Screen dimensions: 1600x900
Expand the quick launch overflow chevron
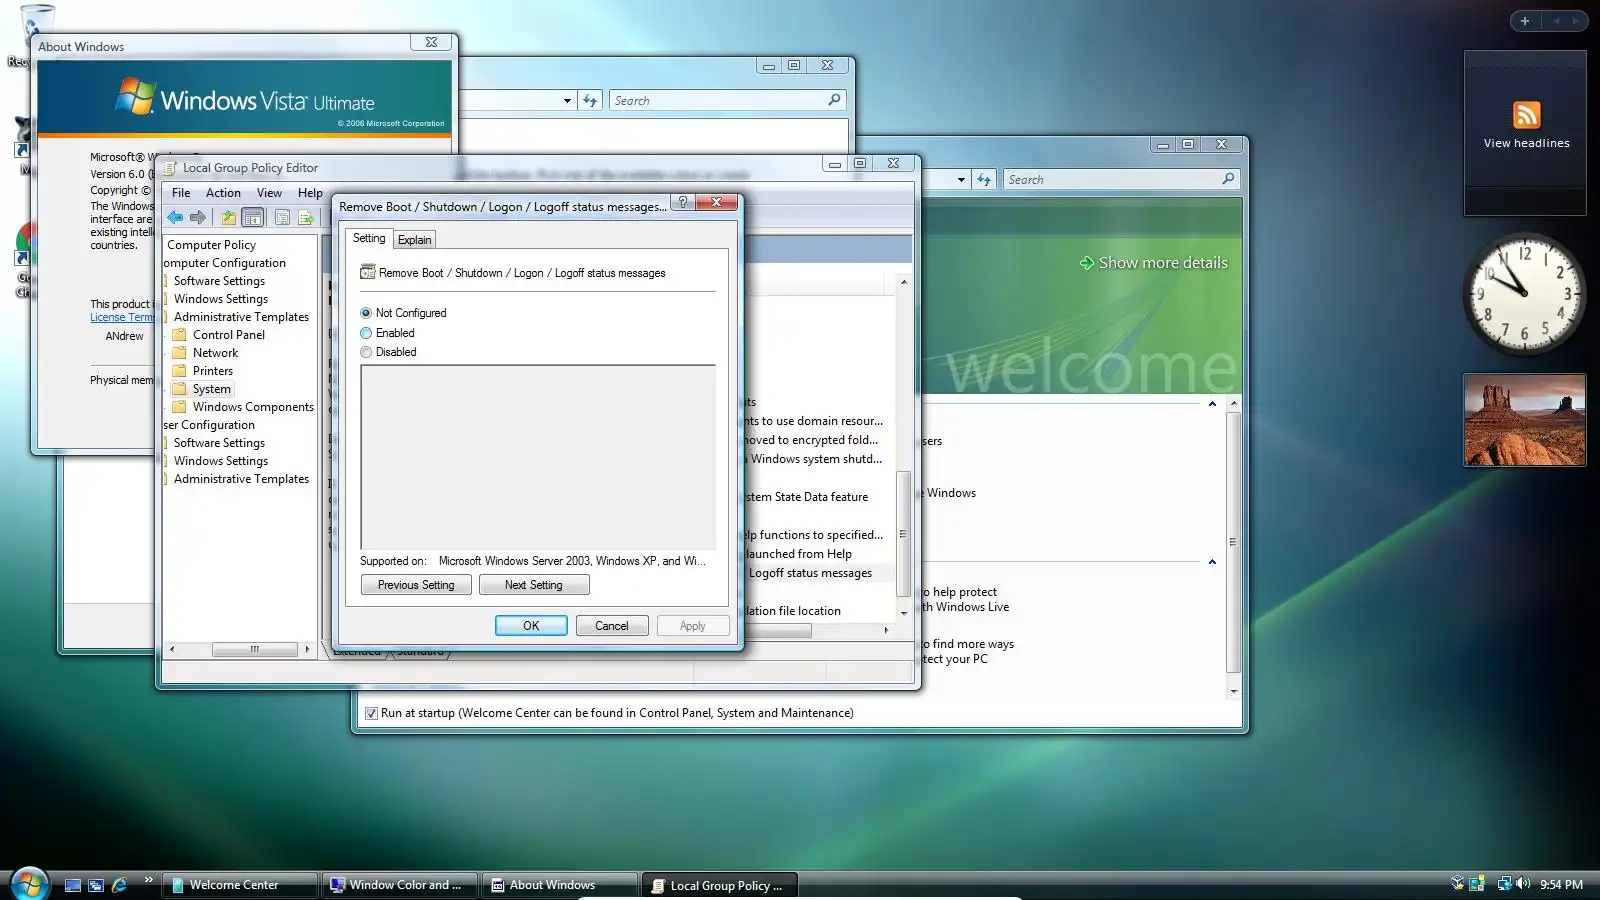click(x=148, y=880)
